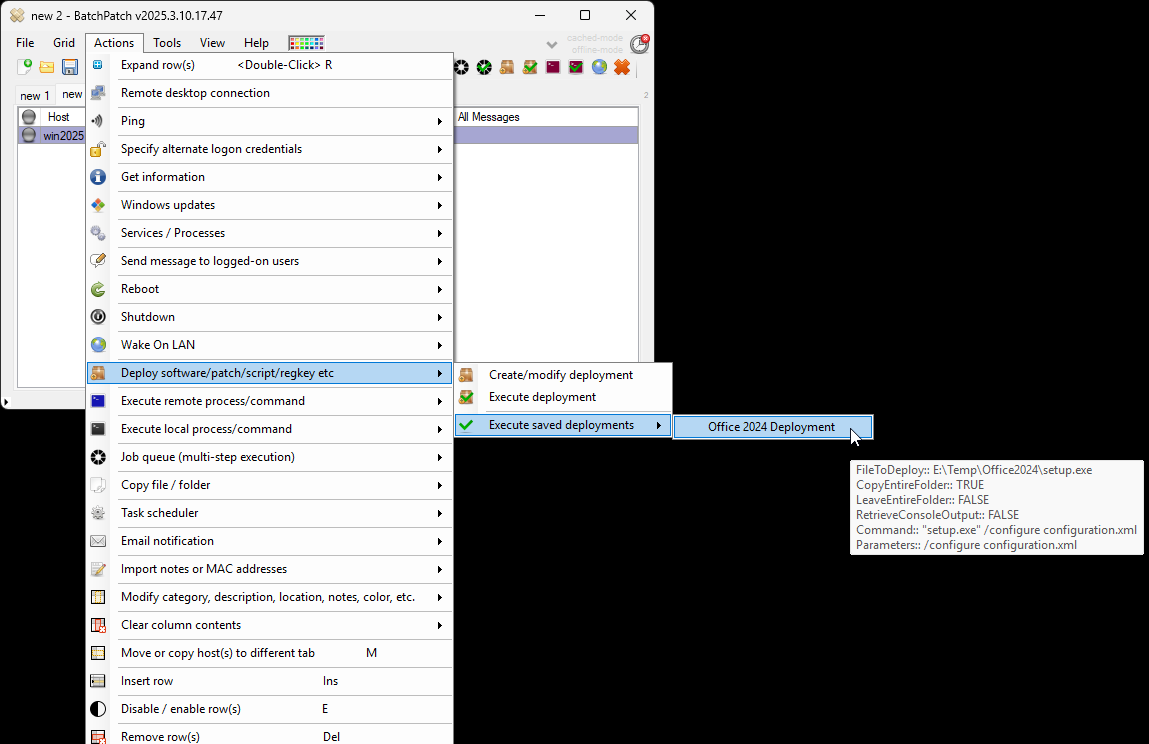Expand the Reboot submenu arrow
The height and width of the screenshot is (744, 1149).
click(440, 290)
